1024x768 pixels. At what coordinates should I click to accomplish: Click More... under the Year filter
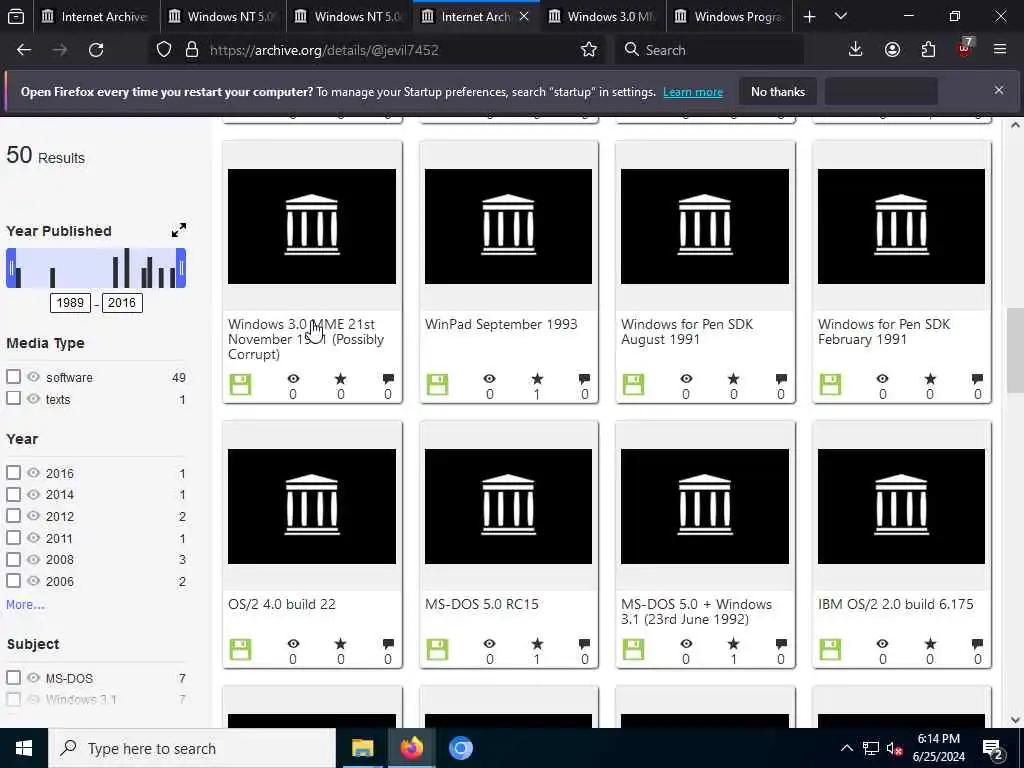[25, 605]
